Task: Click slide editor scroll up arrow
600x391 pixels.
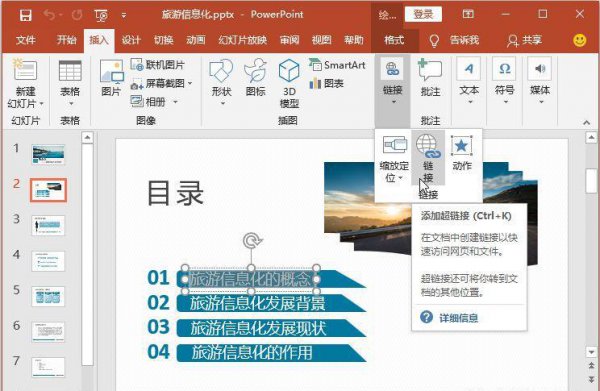Action: pos(591,137)
